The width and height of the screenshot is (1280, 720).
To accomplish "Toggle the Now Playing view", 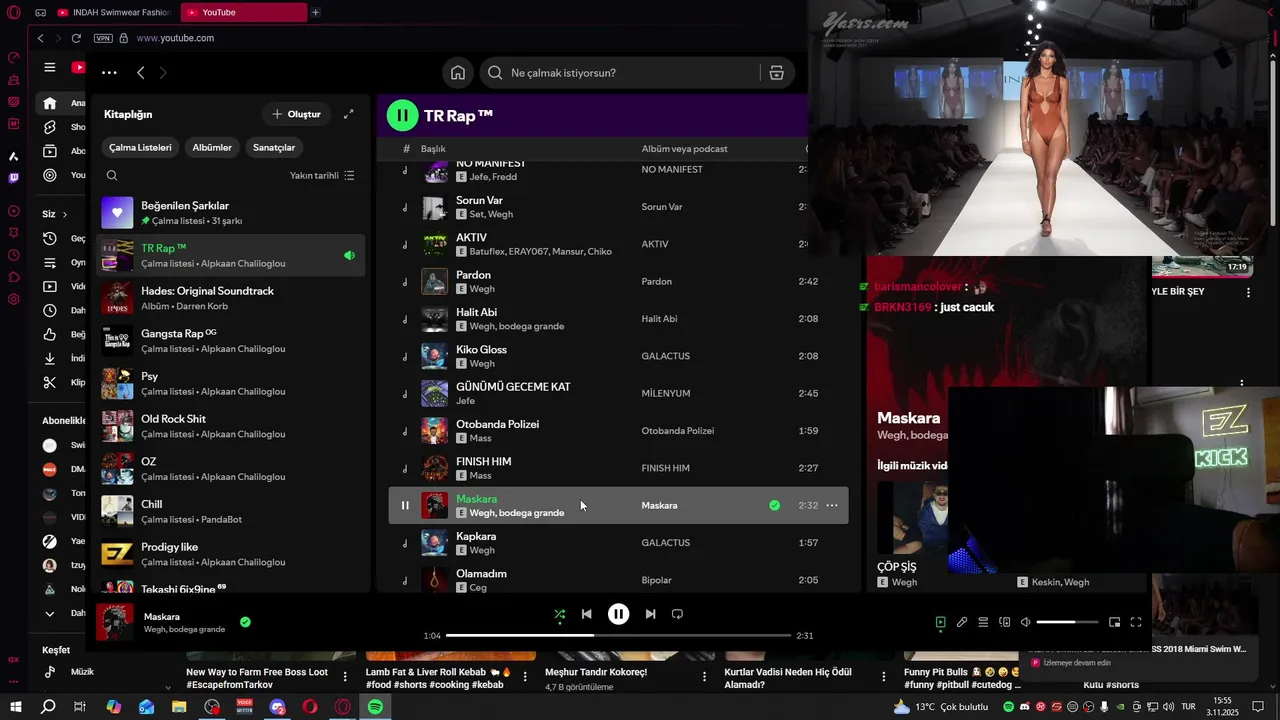I will [940, 622].
